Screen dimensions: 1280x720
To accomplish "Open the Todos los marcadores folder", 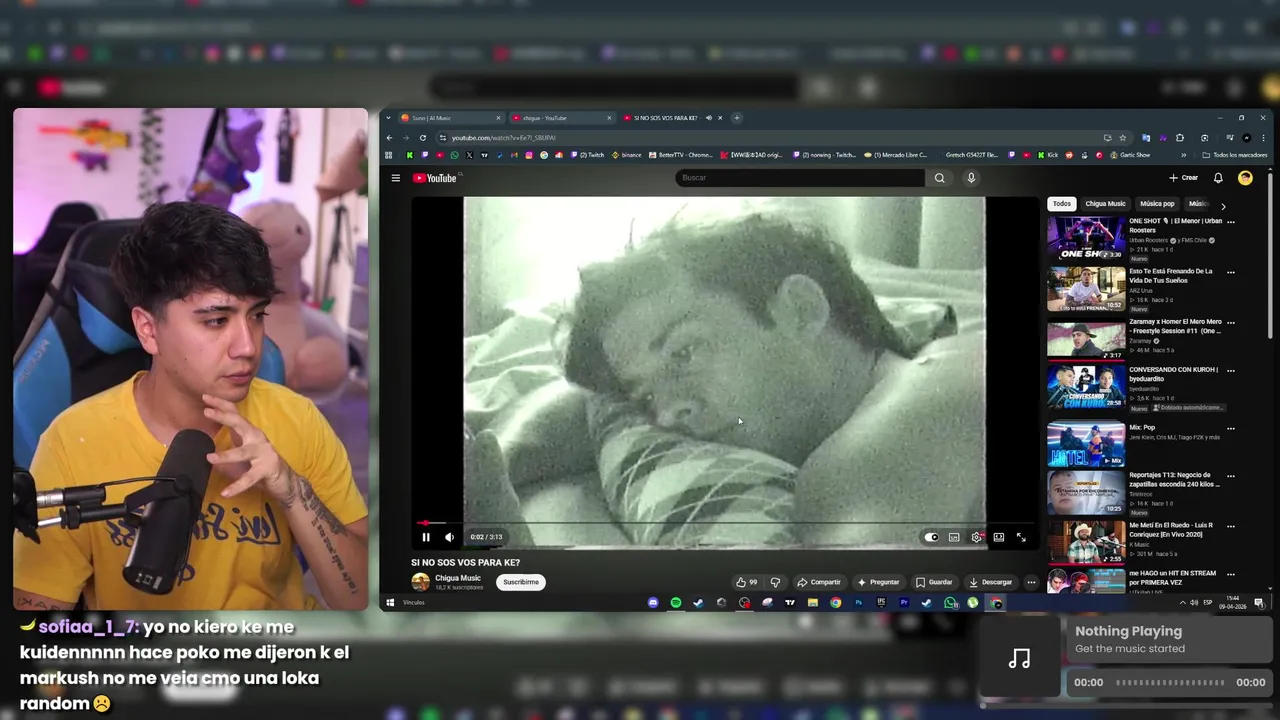I will pyautogui.click(x=1235, y=155).
